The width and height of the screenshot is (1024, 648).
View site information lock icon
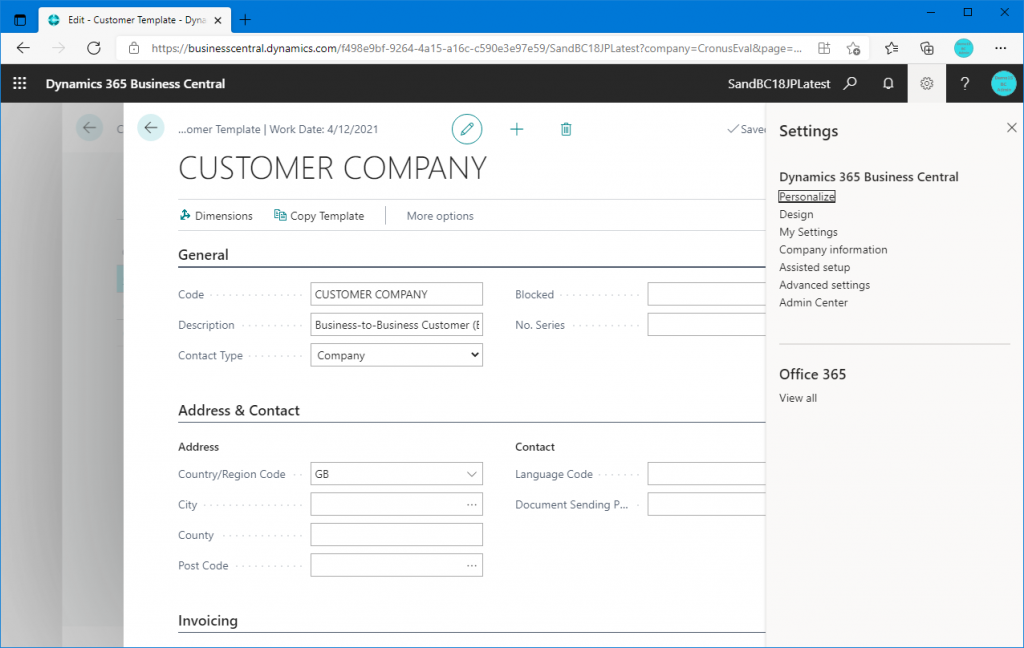click(x=134, y=48)
